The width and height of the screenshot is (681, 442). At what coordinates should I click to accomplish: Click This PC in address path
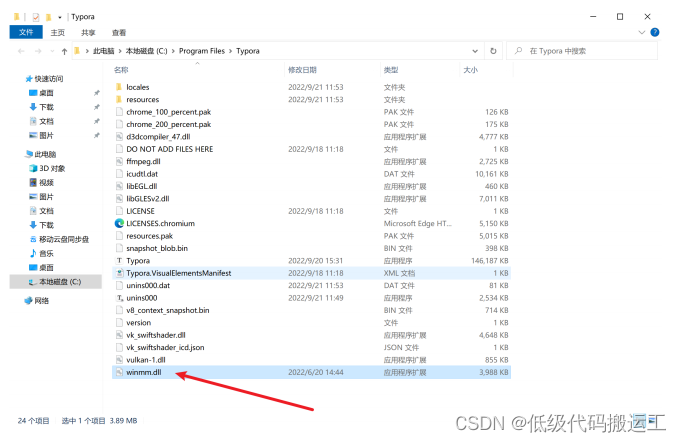[104, 51]
